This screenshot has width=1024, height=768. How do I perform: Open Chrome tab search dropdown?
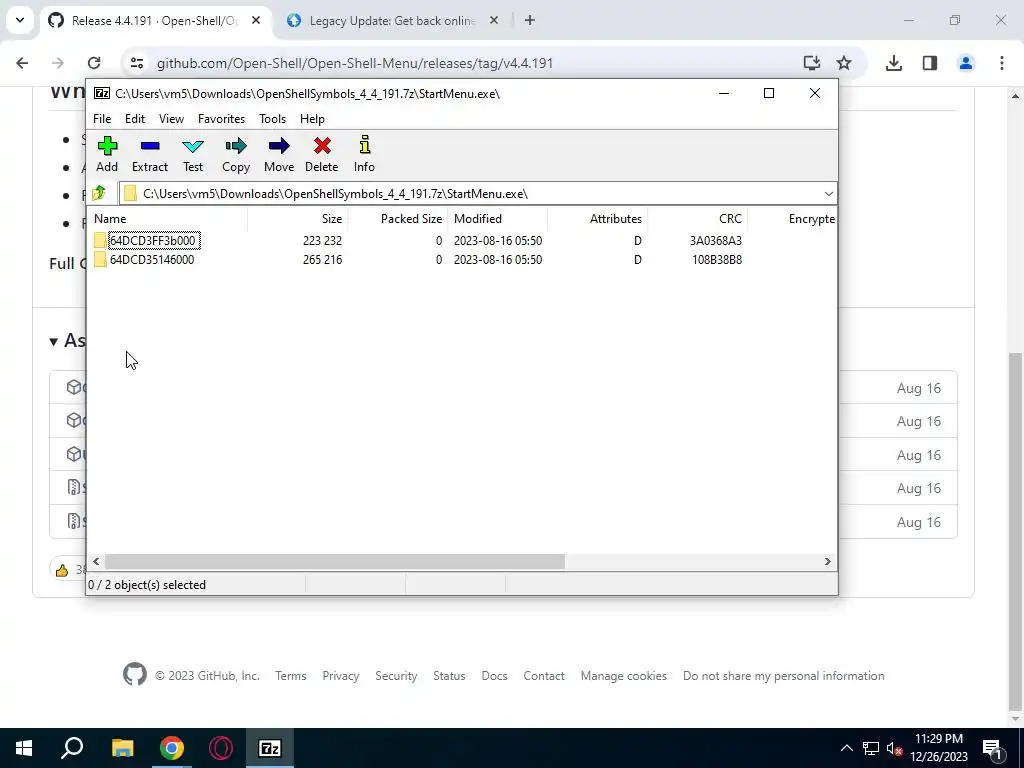[20, 20]
